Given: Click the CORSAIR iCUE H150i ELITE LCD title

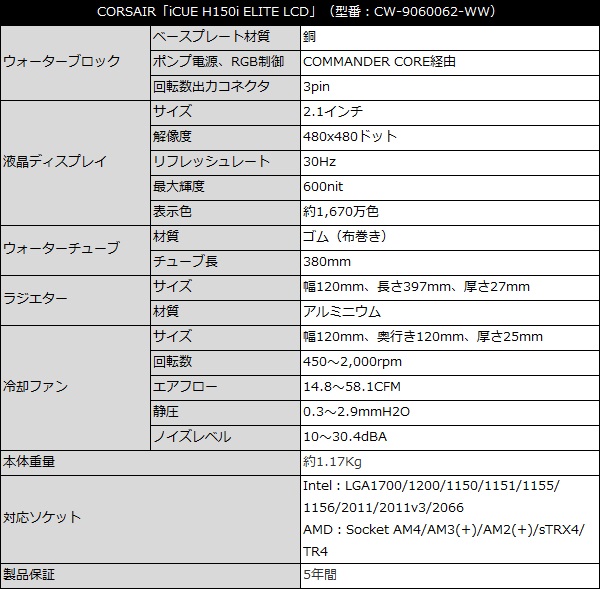Looking at the screenshot, I should 296,12.
